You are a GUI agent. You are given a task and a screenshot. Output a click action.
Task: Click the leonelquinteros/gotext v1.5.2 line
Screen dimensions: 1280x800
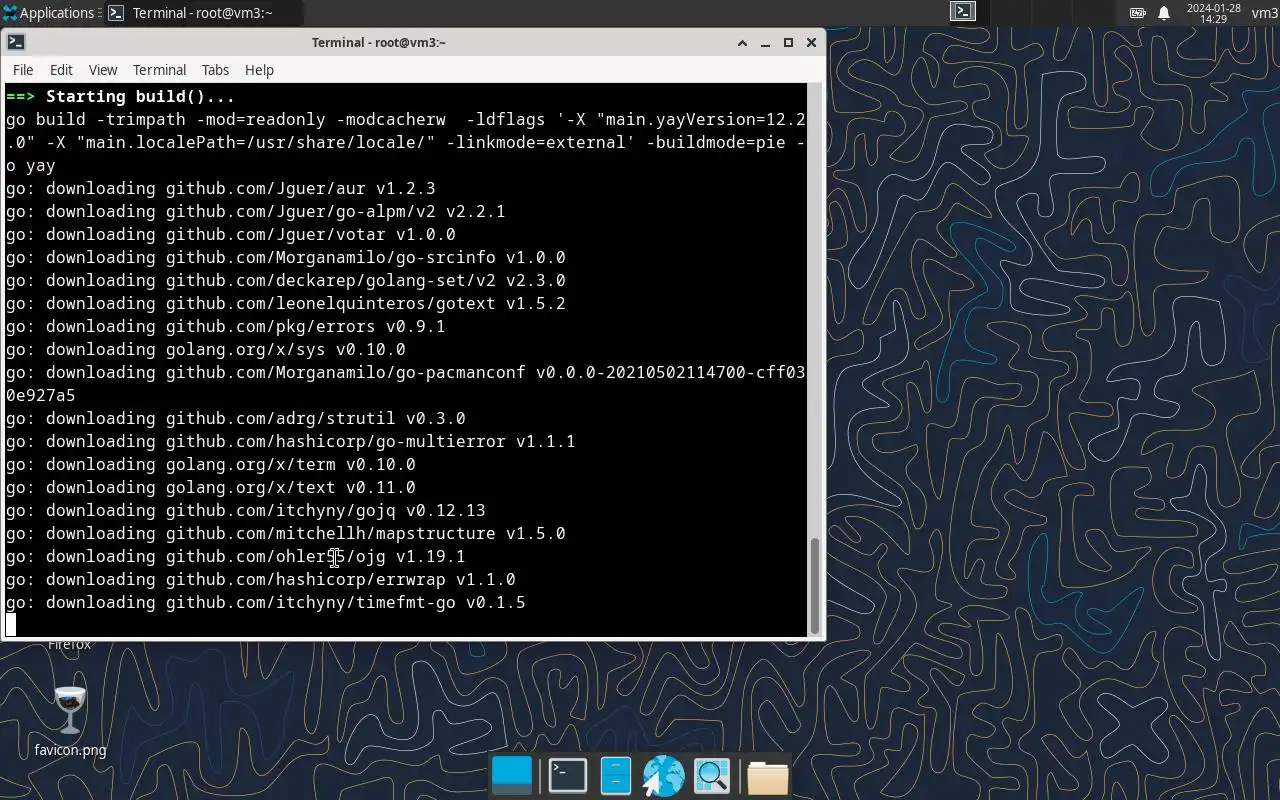tap(285, 303)
